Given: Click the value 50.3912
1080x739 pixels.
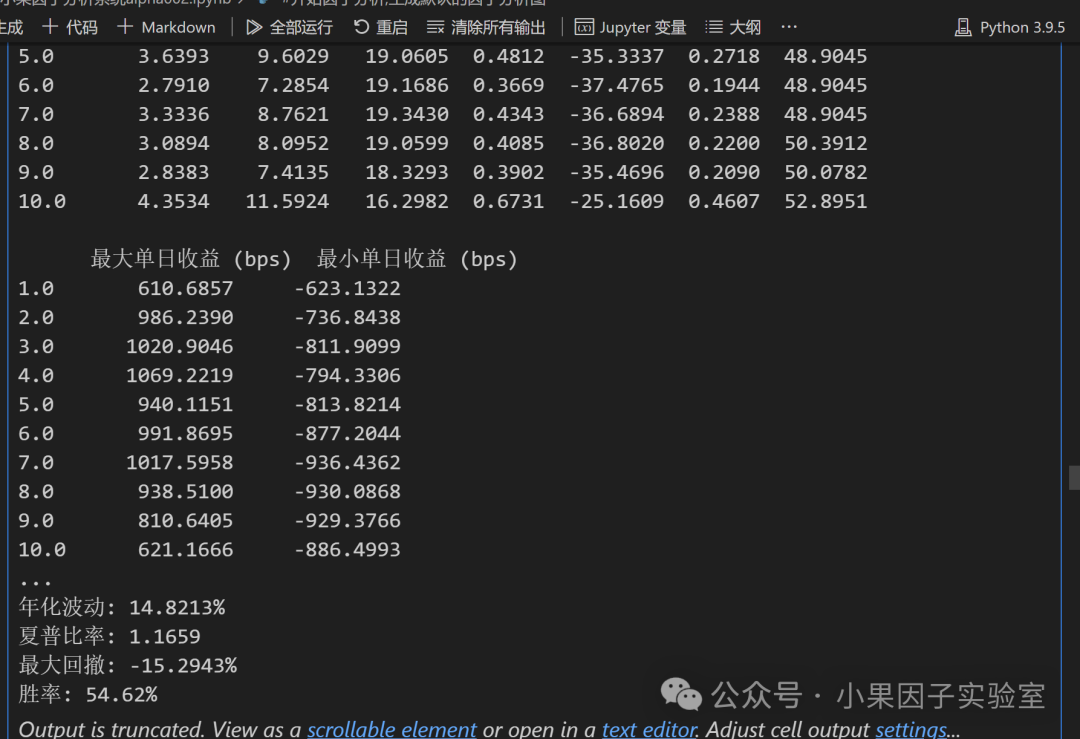Looking at the screenshot, I should pos(825,143).
